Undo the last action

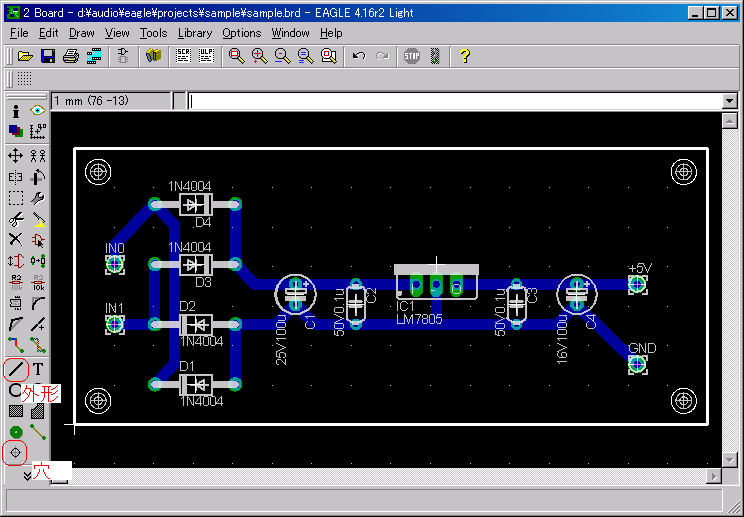pyautogui.click(x=359, y=56)
